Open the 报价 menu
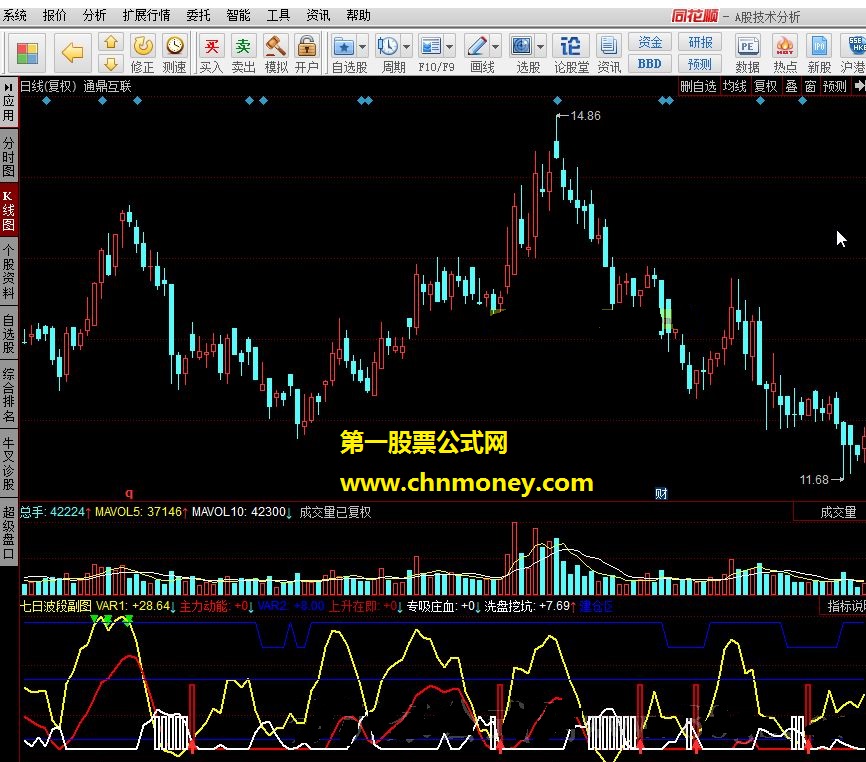 (55, 15)
